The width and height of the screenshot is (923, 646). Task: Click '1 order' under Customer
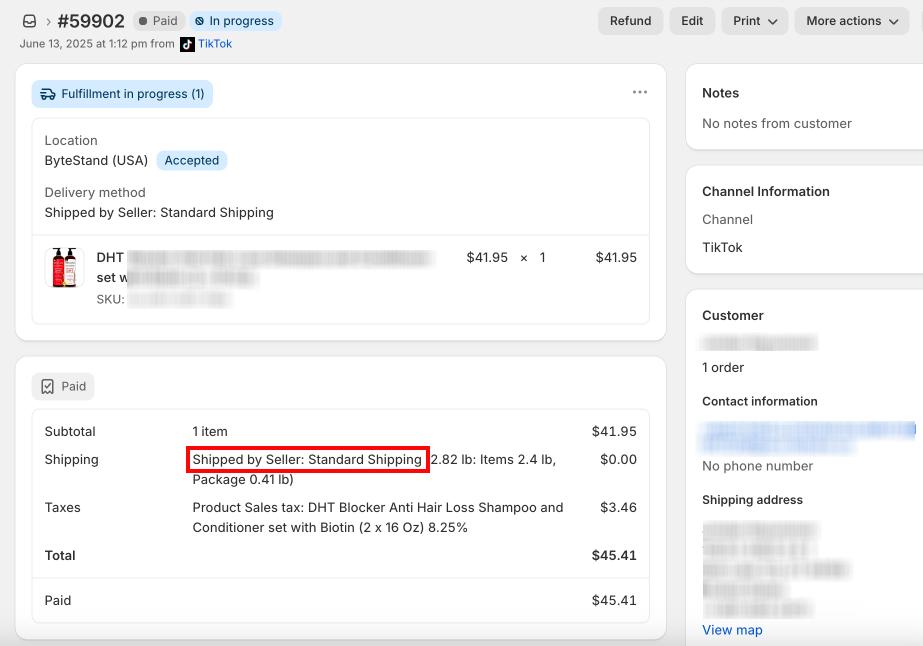723,367
